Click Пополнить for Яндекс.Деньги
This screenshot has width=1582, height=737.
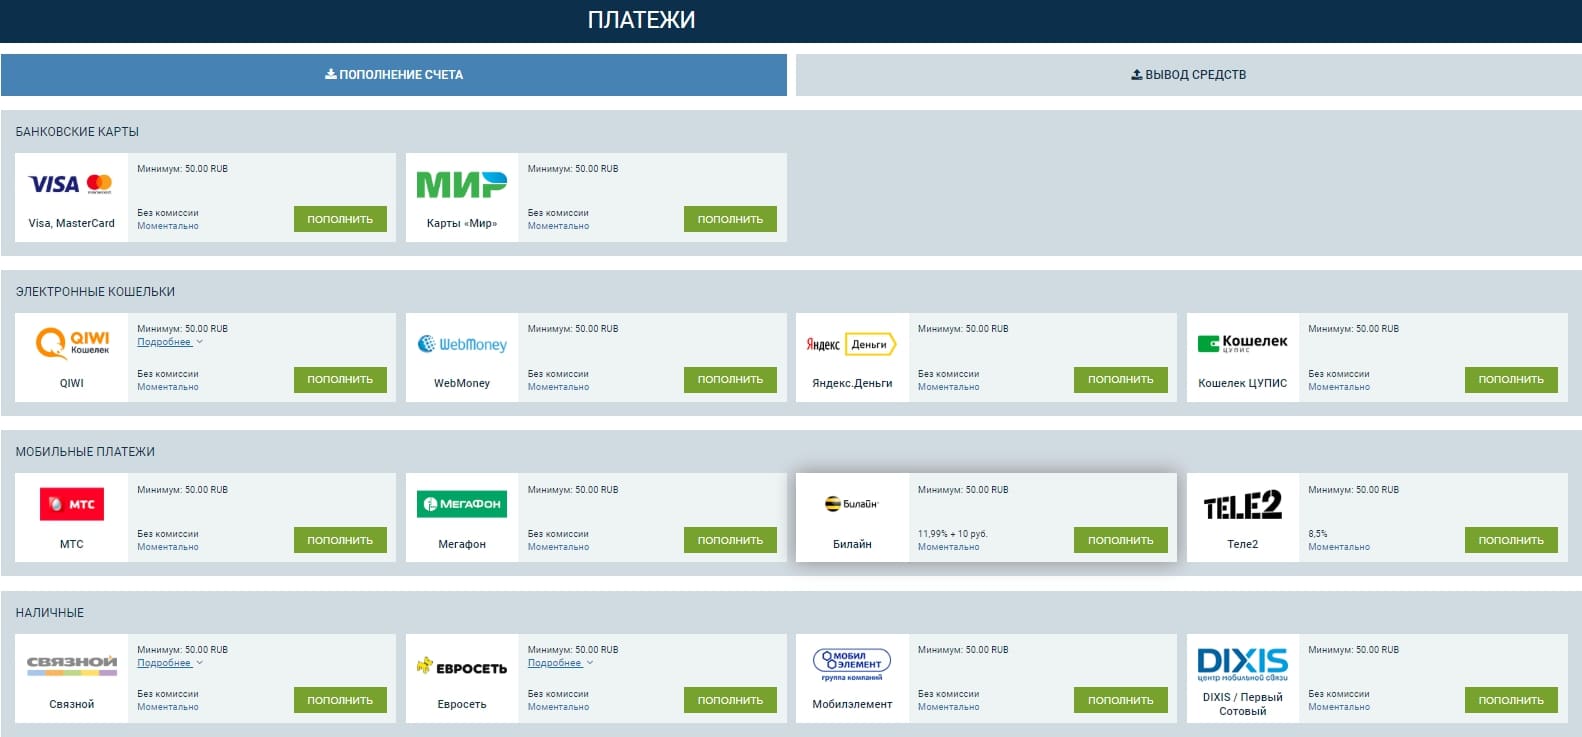pyautogui.click(x=1120, y=379)
